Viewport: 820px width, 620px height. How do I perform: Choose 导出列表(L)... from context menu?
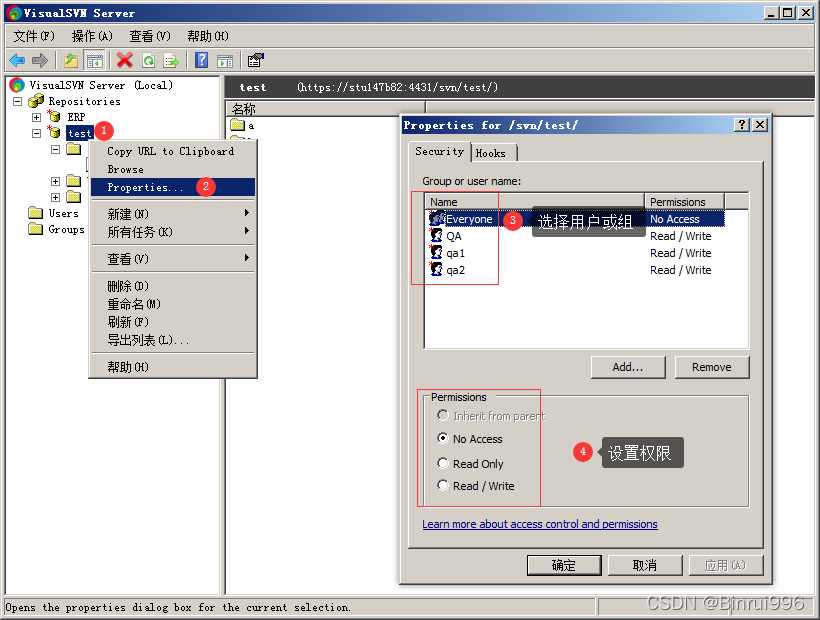[173, 340]
